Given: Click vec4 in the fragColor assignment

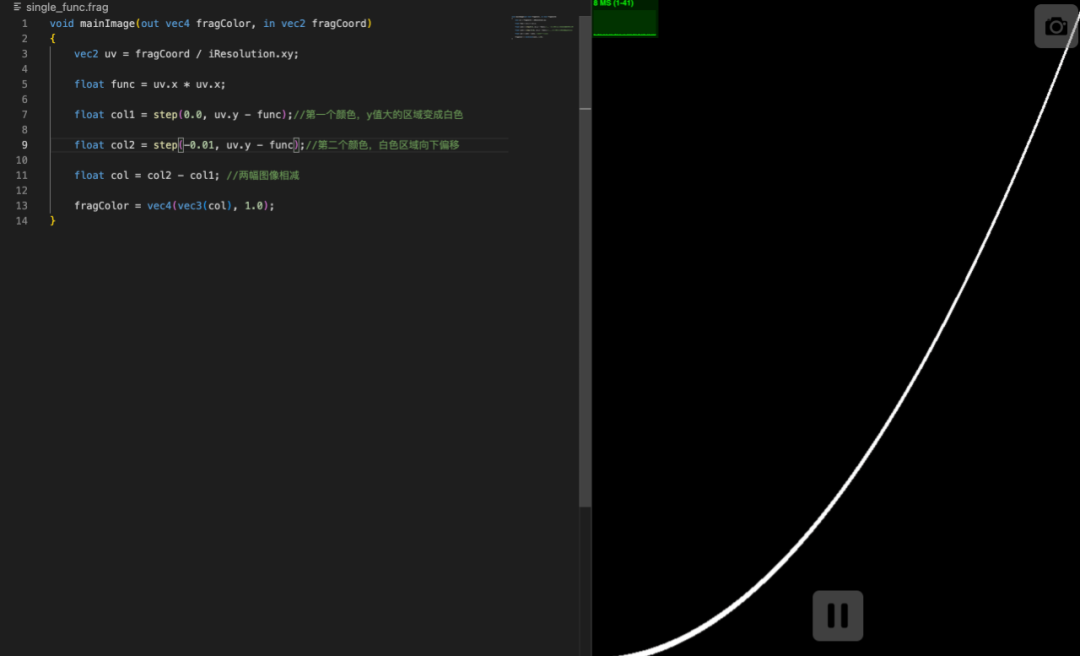Looking at the screenshot, I should point(159,206).
